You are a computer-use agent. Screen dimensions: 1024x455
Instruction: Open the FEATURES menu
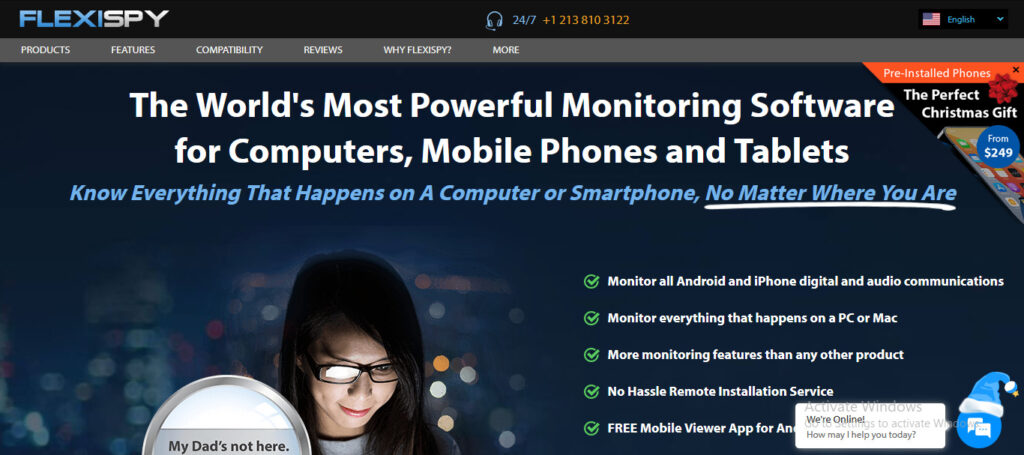coord(133,50)
